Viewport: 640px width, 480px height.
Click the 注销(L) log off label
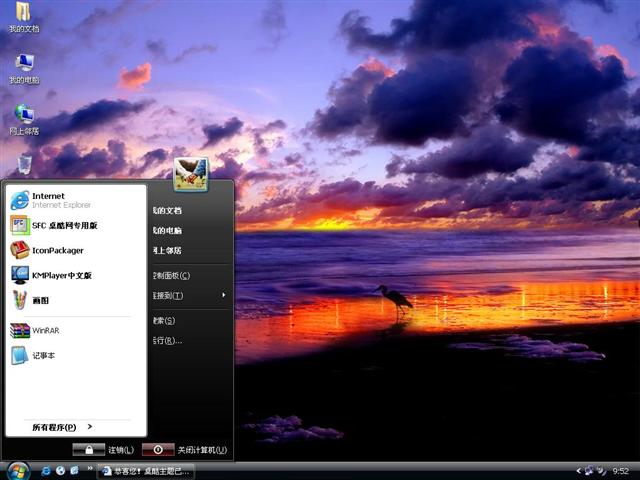[121, 450]
